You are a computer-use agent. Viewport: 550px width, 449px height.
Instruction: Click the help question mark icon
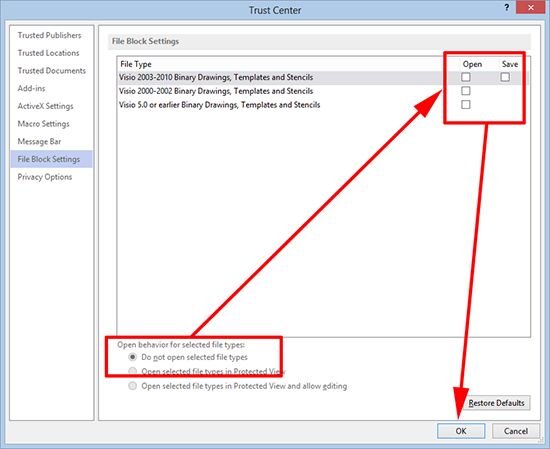(507, 8)
